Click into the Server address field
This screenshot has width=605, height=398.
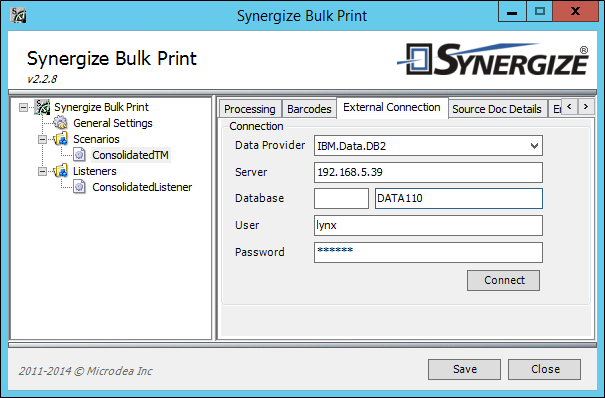[x=428, y=172]
